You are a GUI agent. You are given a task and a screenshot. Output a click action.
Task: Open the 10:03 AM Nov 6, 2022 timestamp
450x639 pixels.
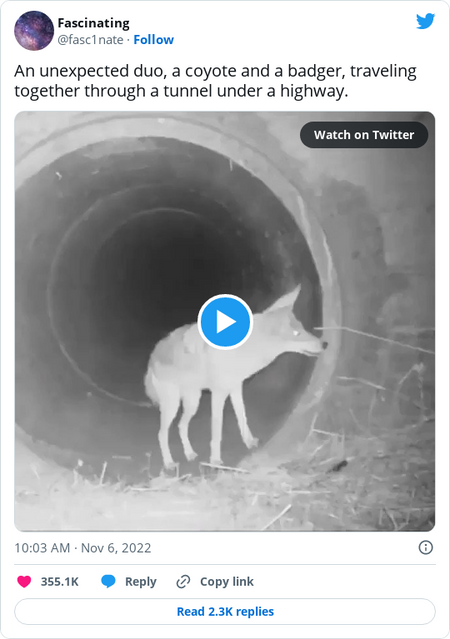(83, 548)
